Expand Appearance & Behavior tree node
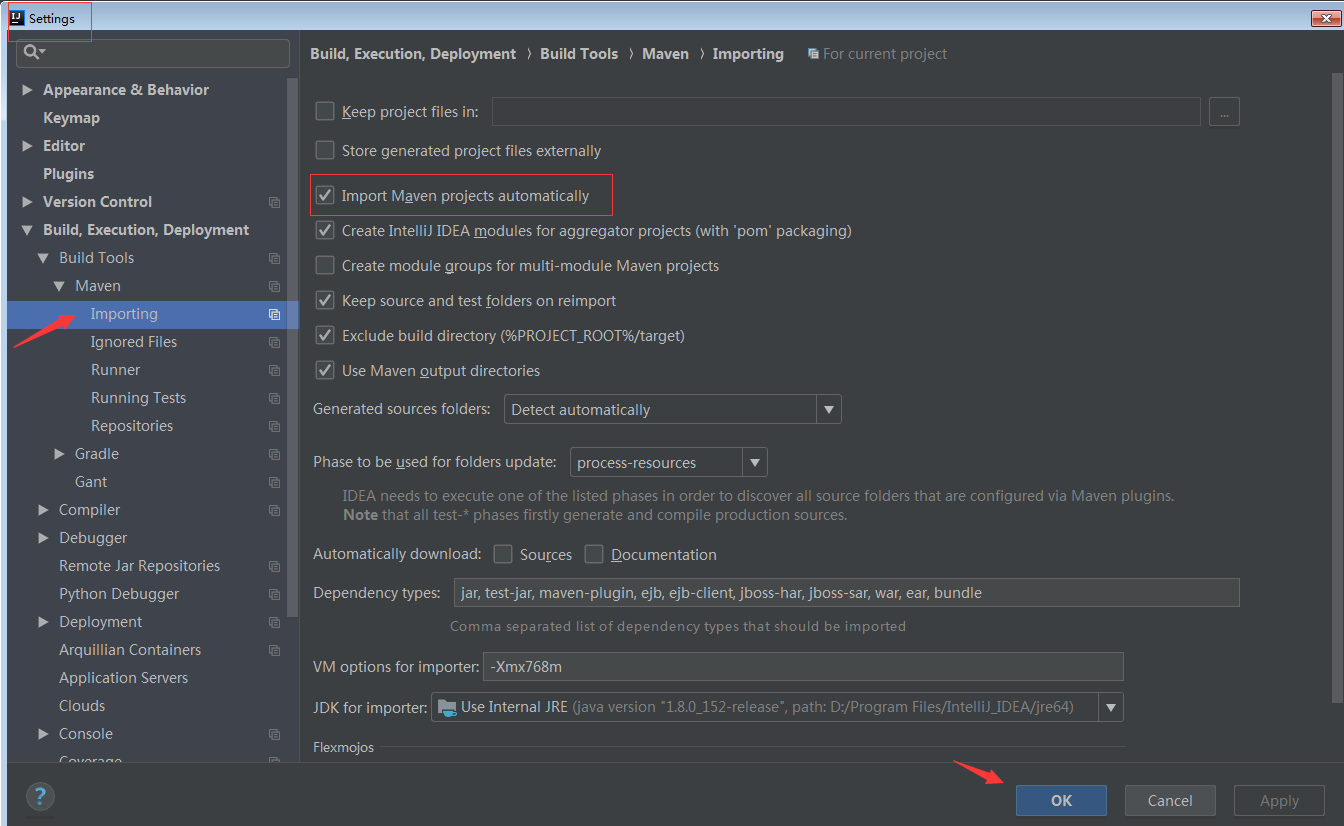This screenshot has height=826, width=1344. point(27,90)
